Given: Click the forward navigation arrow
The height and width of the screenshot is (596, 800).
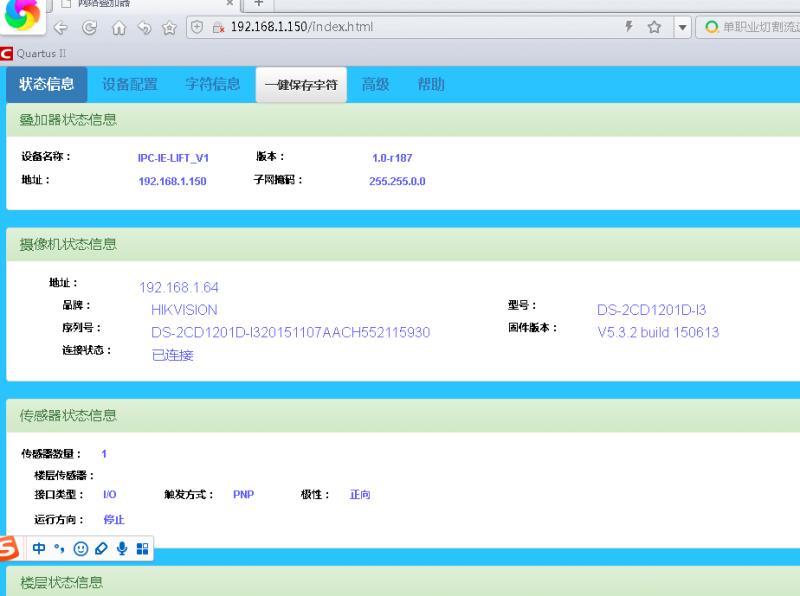Looking at the screenshot, I should point(145,28).
